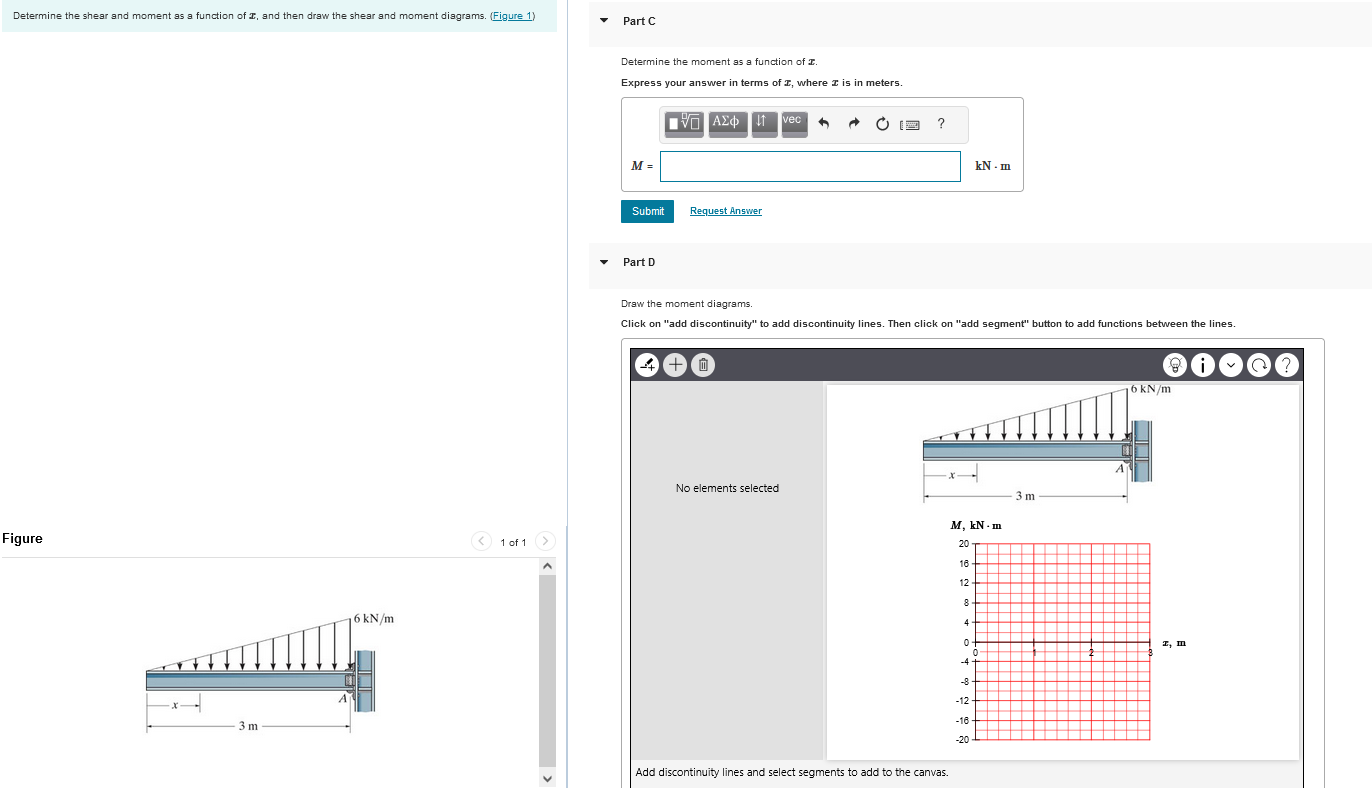This screenshot has width=1372, height=788.
Task: Open the Figure 1 link in the problem statement
Action: tap(512, 16)
